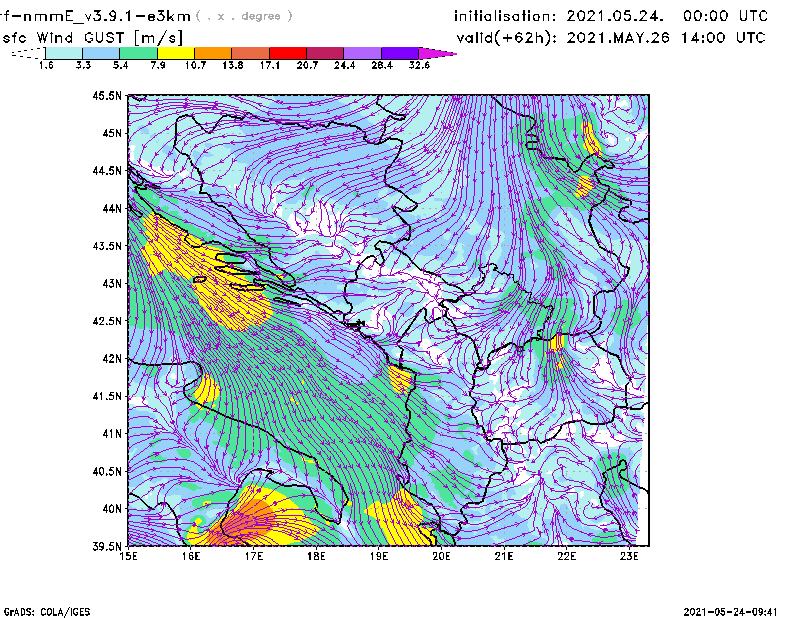Image resolution: width=800 pixels, height=618 pixels.
Task: Click the 'valid(+62h):' label
Action: pyautogui.click(x=507, y=38)
